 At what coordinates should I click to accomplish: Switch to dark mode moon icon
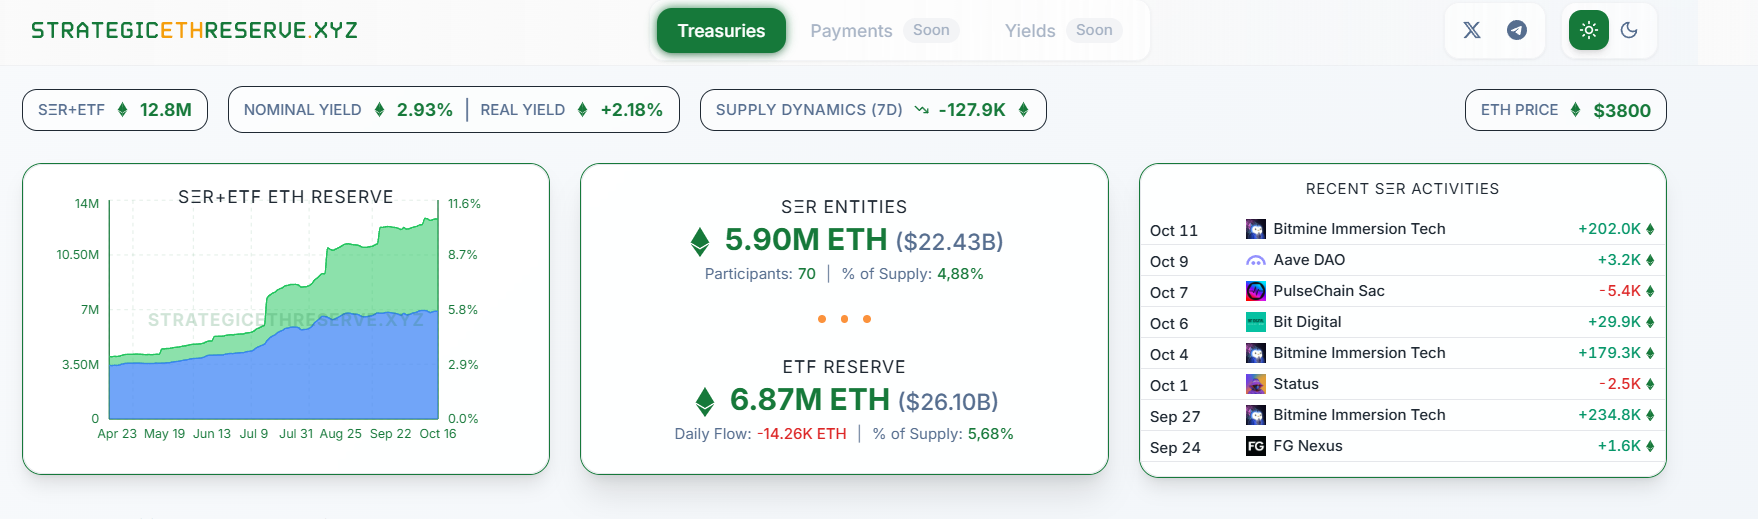click(1629, 30)
